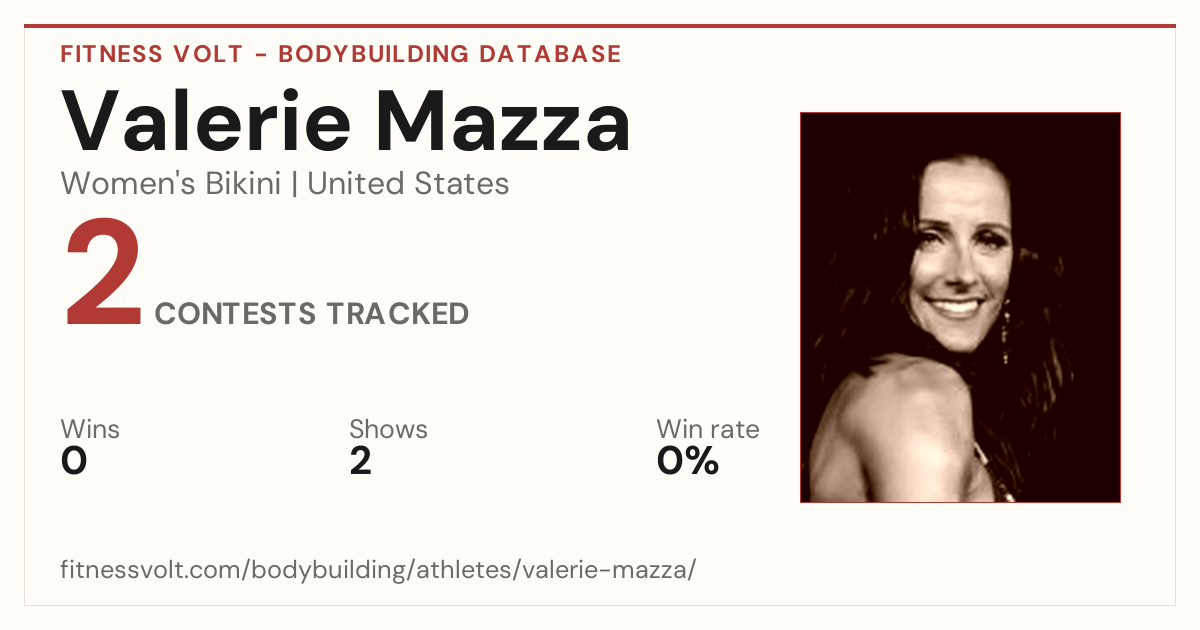This screenshot has height=630, width=1200.
Task: Click the word Tracked next to Contests
Action: 397,314
